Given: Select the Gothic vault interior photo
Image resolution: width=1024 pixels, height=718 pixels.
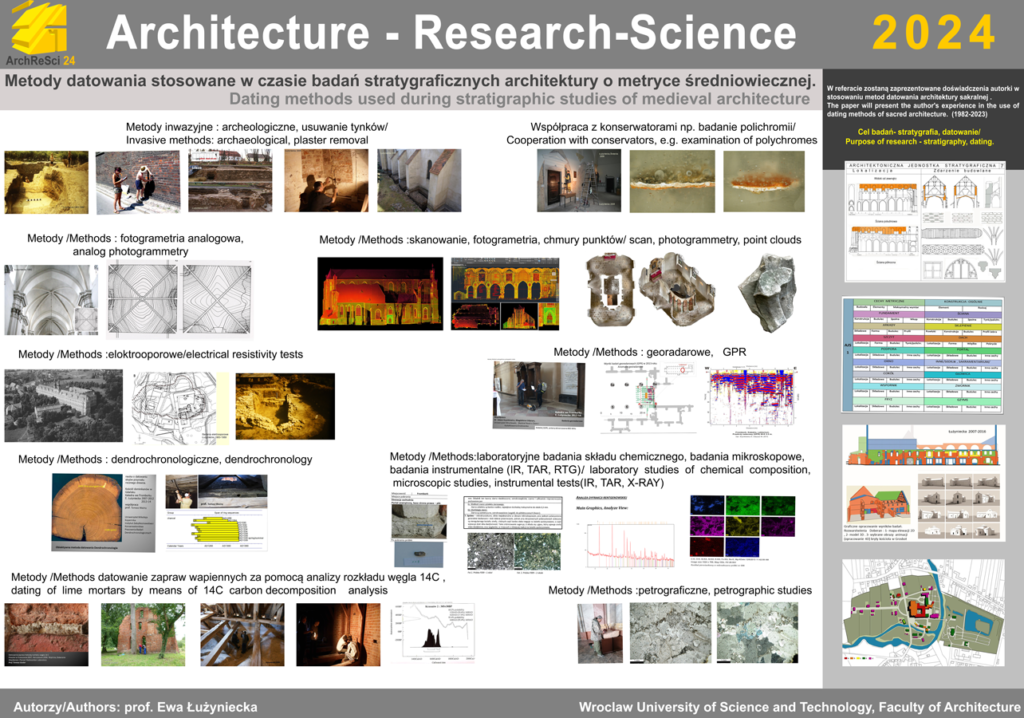Looking at the screenshot, I should pyautogui.click(x=50, y=299).
